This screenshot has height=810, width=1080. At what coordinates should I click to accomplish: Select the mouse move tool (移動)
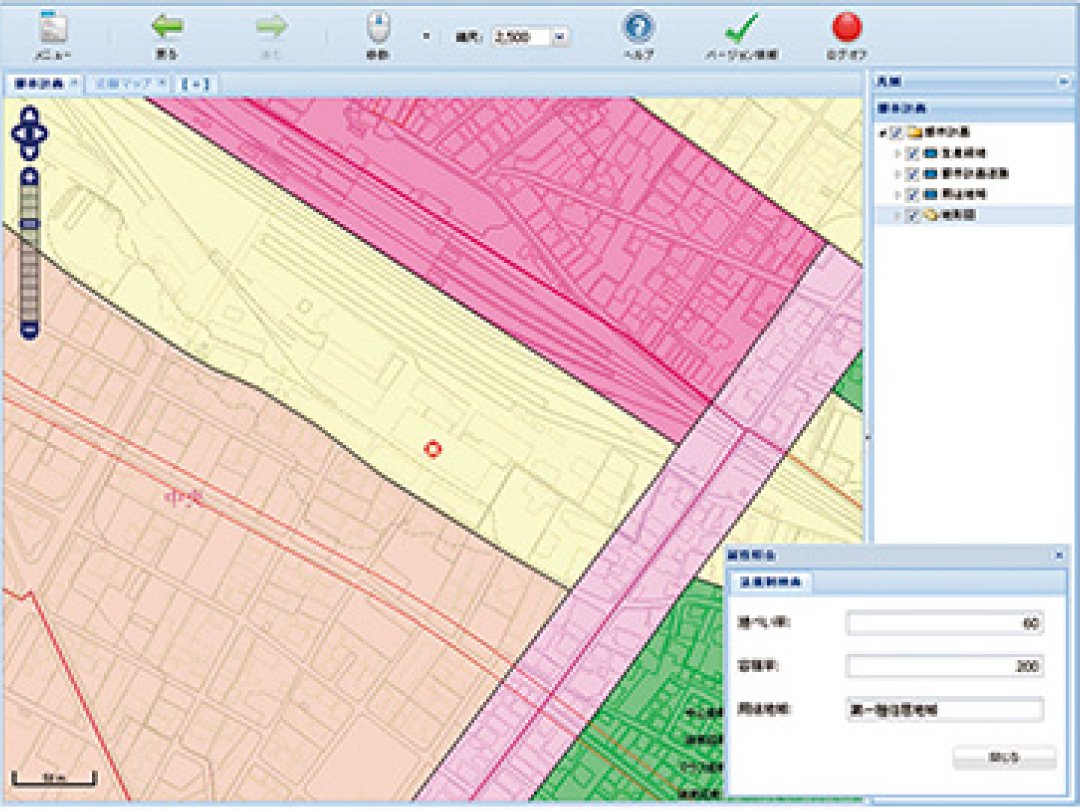coord(378,34)
